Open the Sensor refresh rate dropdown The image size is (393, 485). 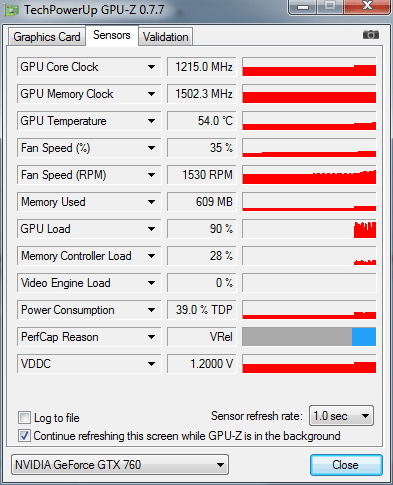(x=341, y=416)
